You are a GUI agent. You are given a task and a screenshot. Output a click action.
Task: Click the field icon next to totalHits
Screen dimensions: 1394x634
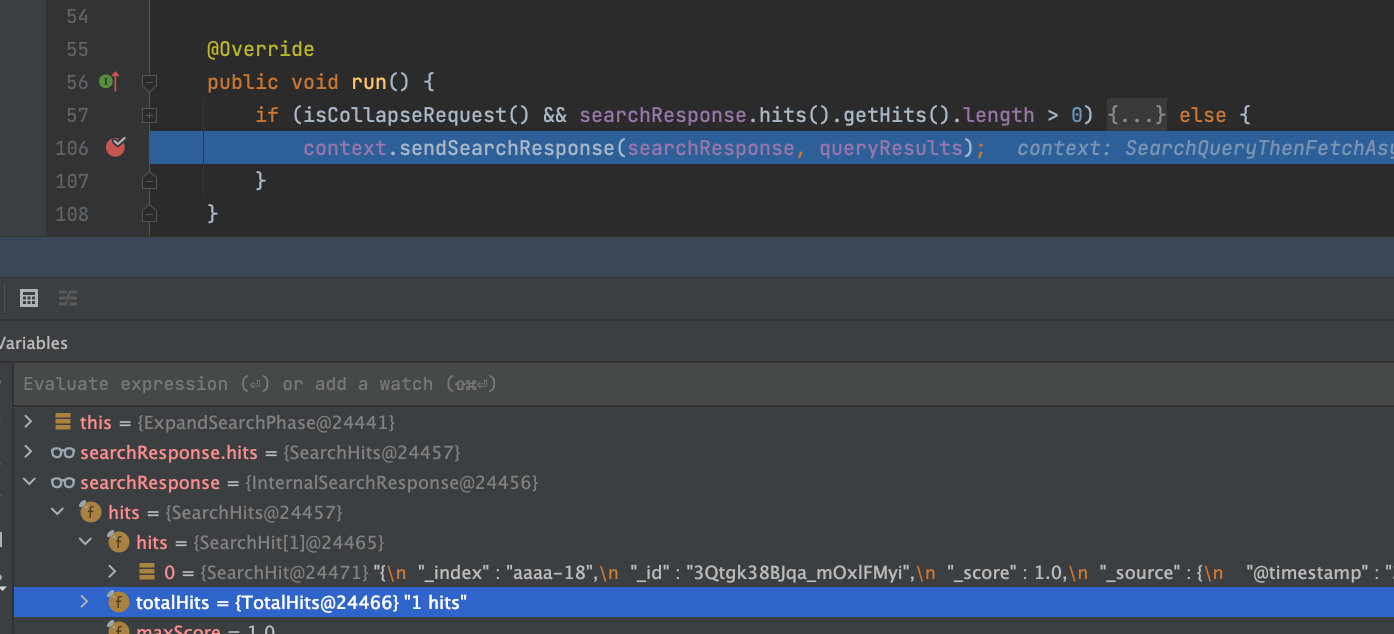click(118, 602)
